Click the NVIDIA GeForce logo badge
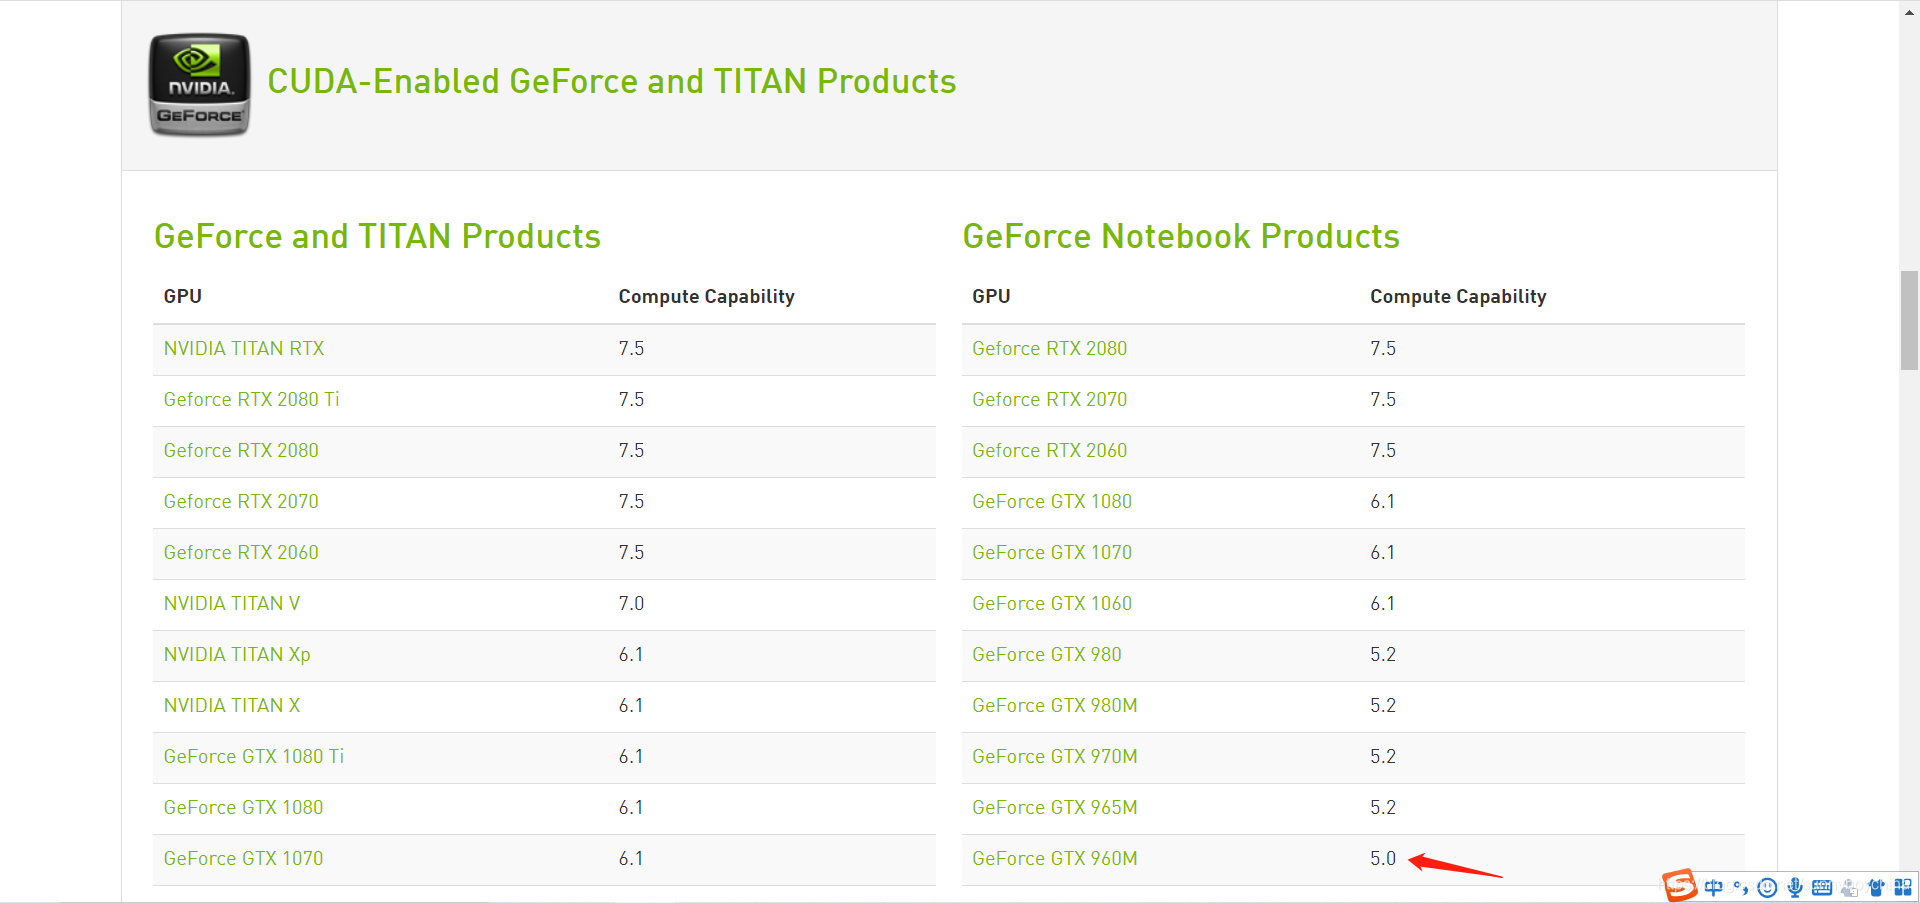 (199, 85)
